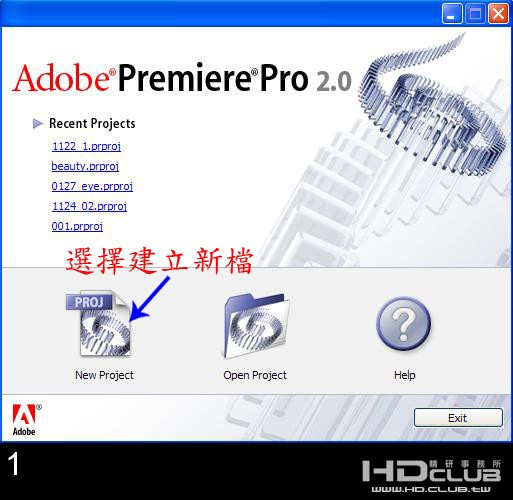Select the Open Project text label

click(x=255, y=375)
